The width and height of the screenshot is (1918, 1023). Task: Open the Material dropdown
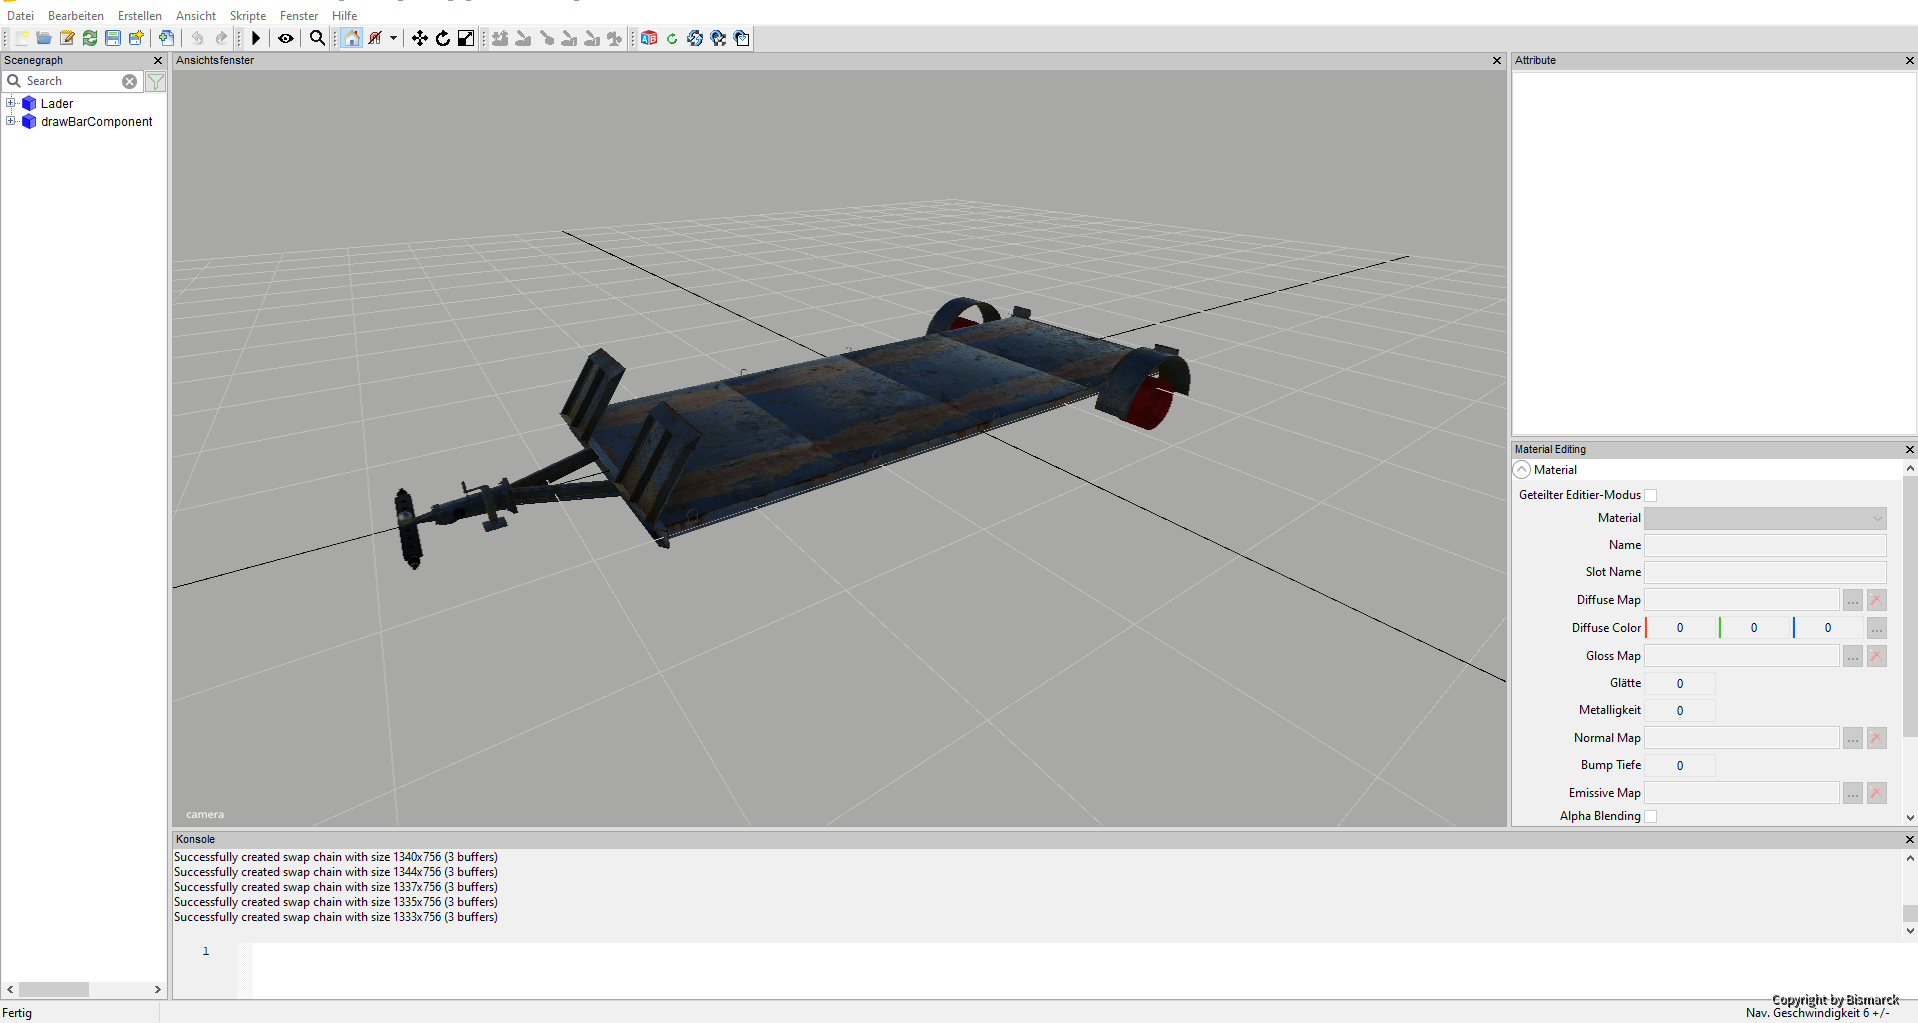pyautogui.click(x=1765, y=518)
